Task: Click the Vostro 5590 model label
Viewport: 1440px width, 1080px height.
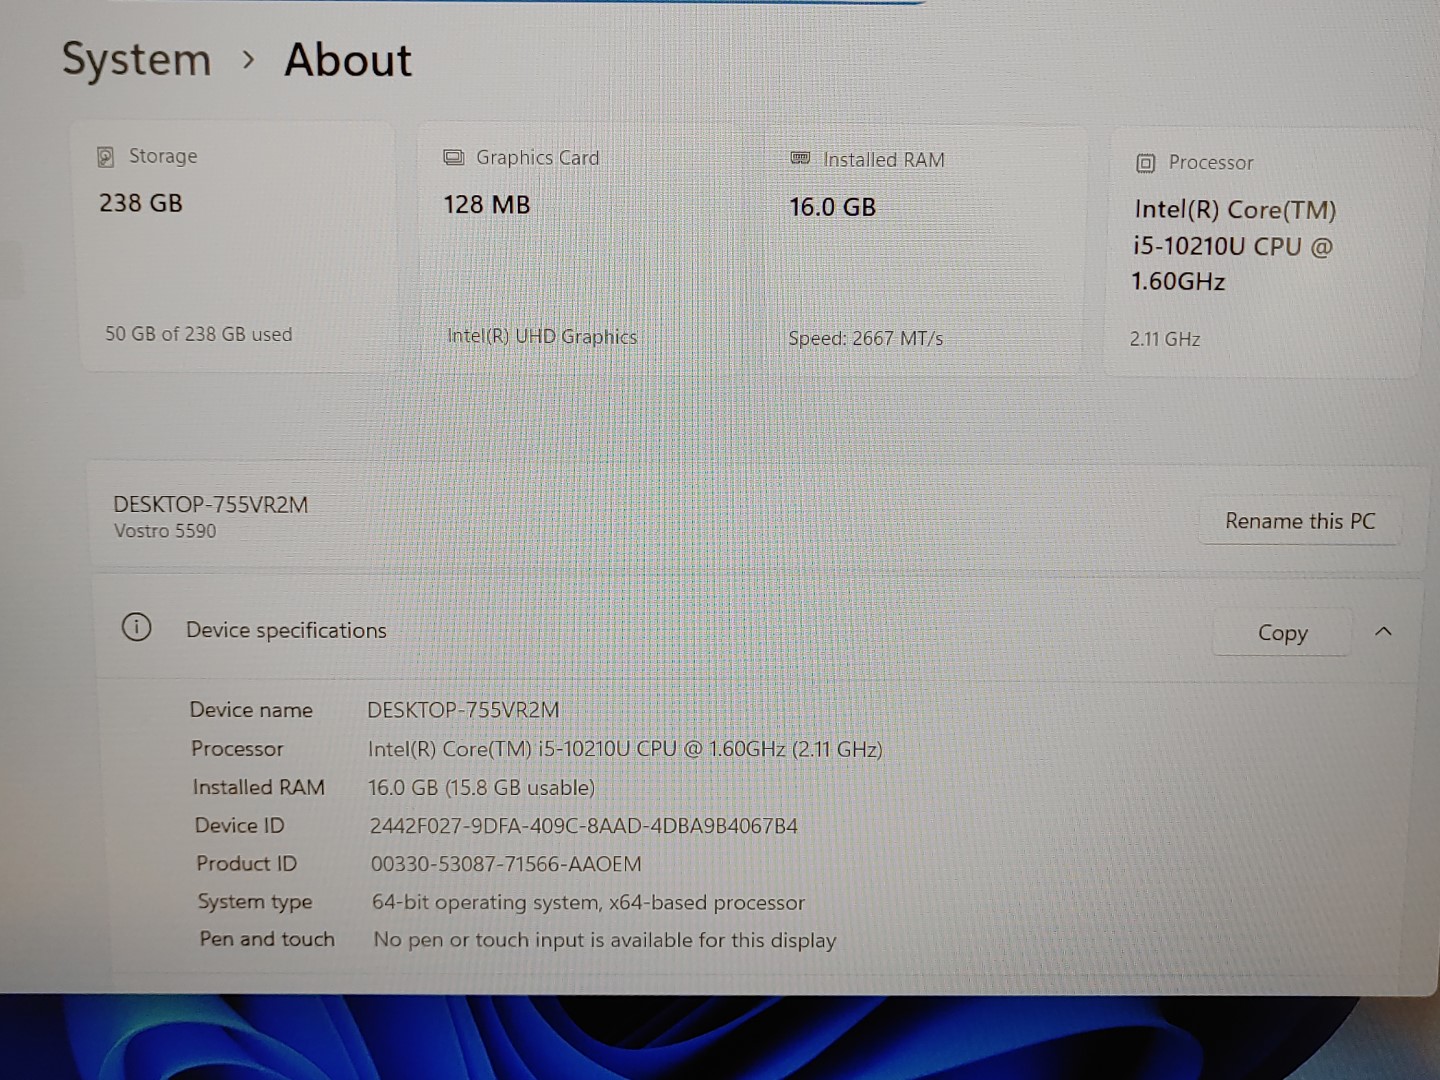Action: (164, 531)
